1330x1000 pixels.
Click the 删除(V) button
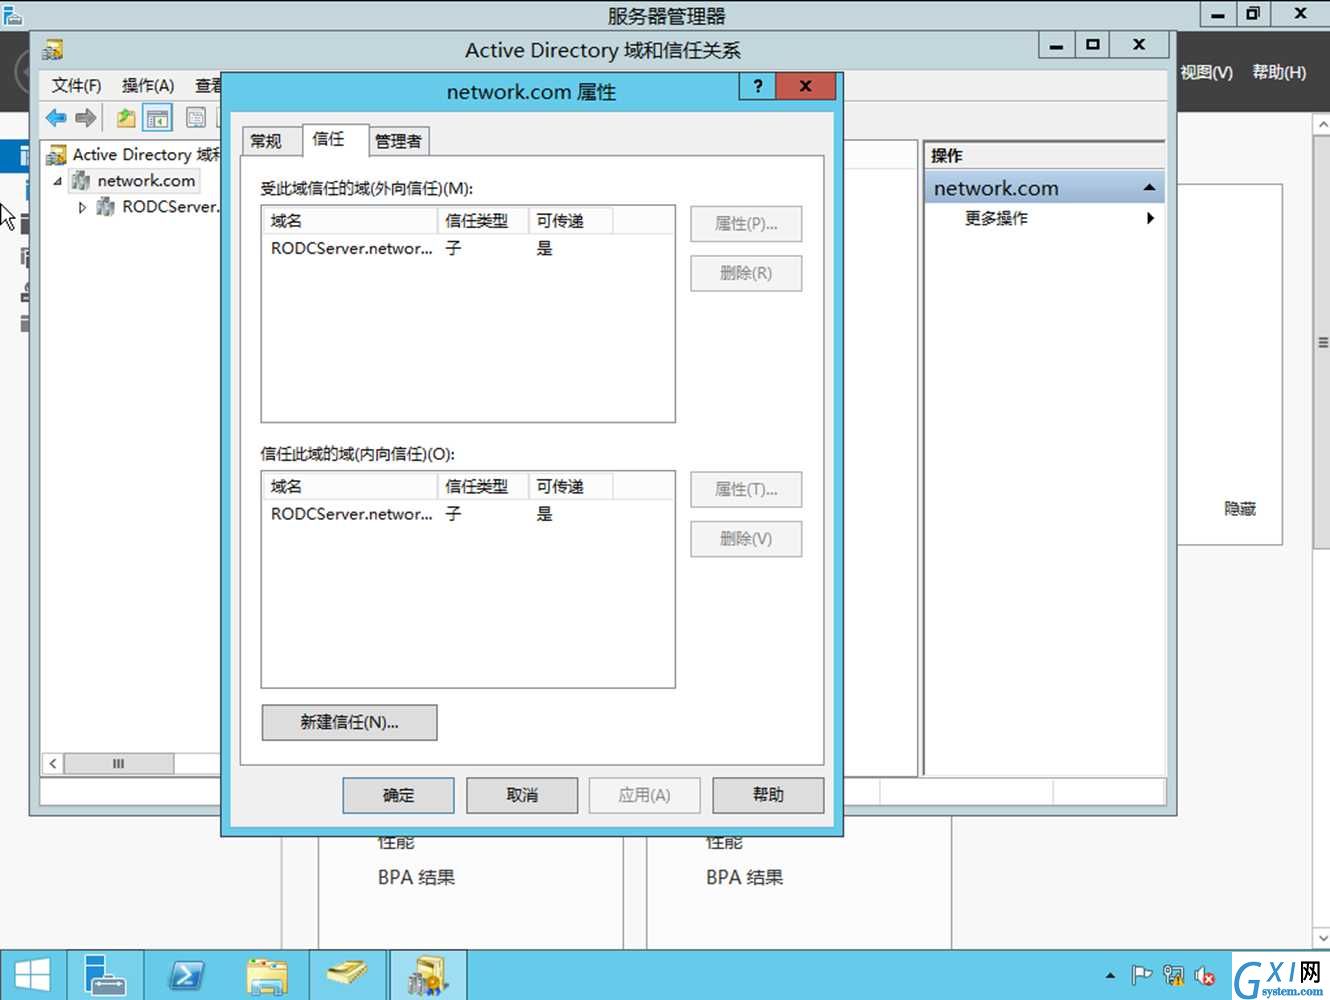pos(746,539)
